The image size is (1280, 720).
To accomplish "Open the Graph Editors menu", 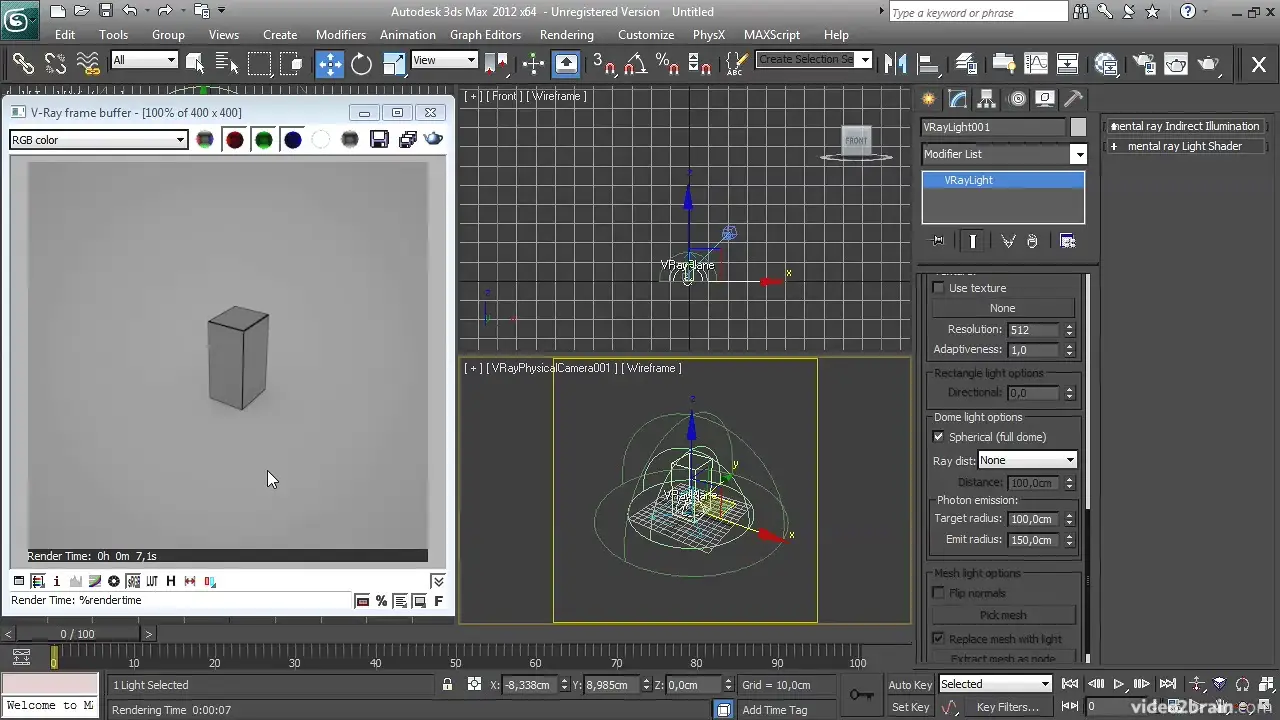I will click(485, 35).
